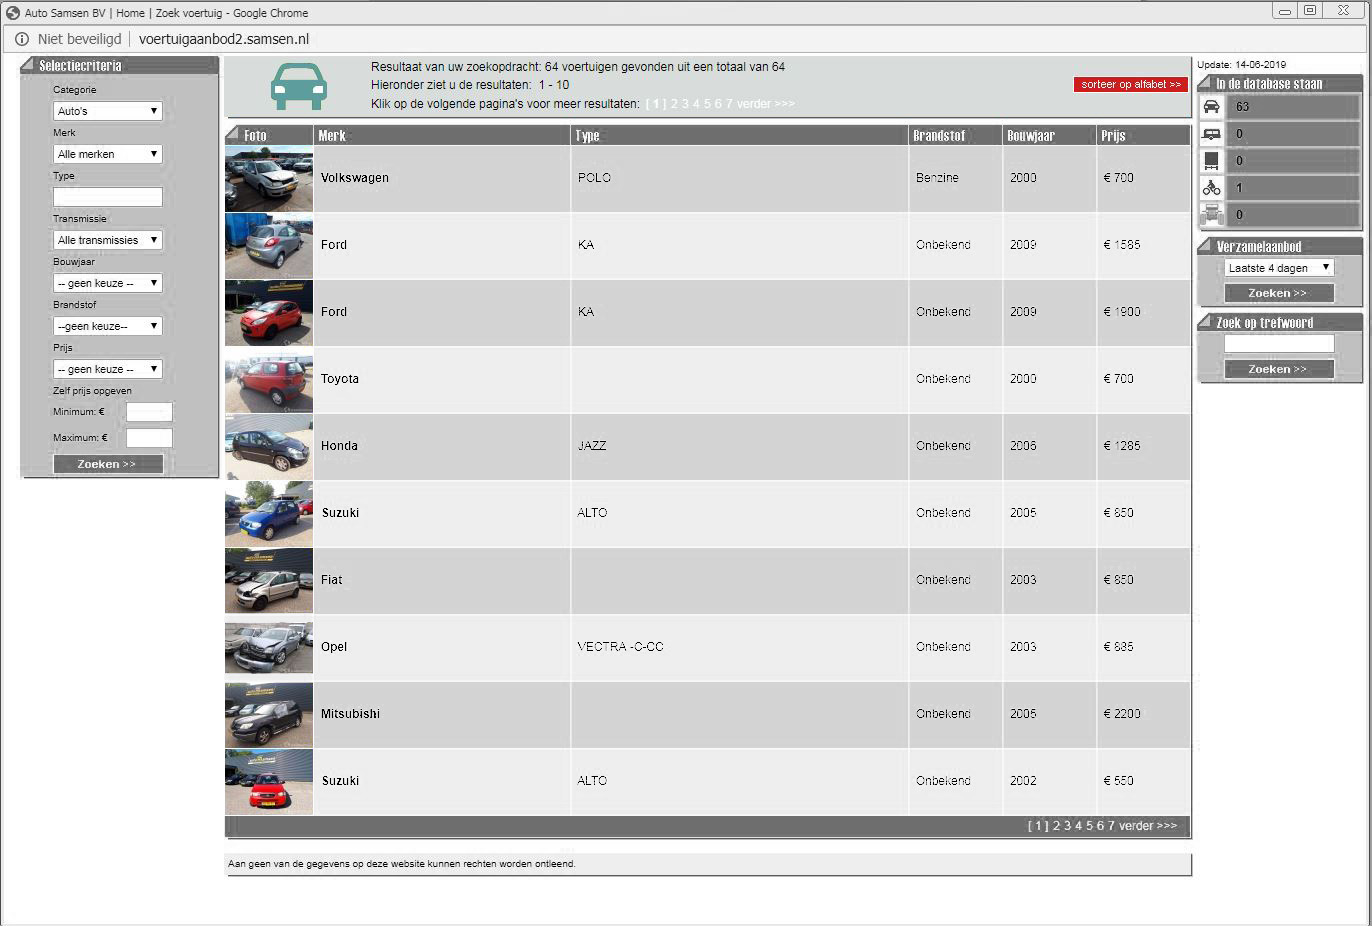Click the Type input field
This screenshot has width=1372, height=926.
[x=108, y=197]
